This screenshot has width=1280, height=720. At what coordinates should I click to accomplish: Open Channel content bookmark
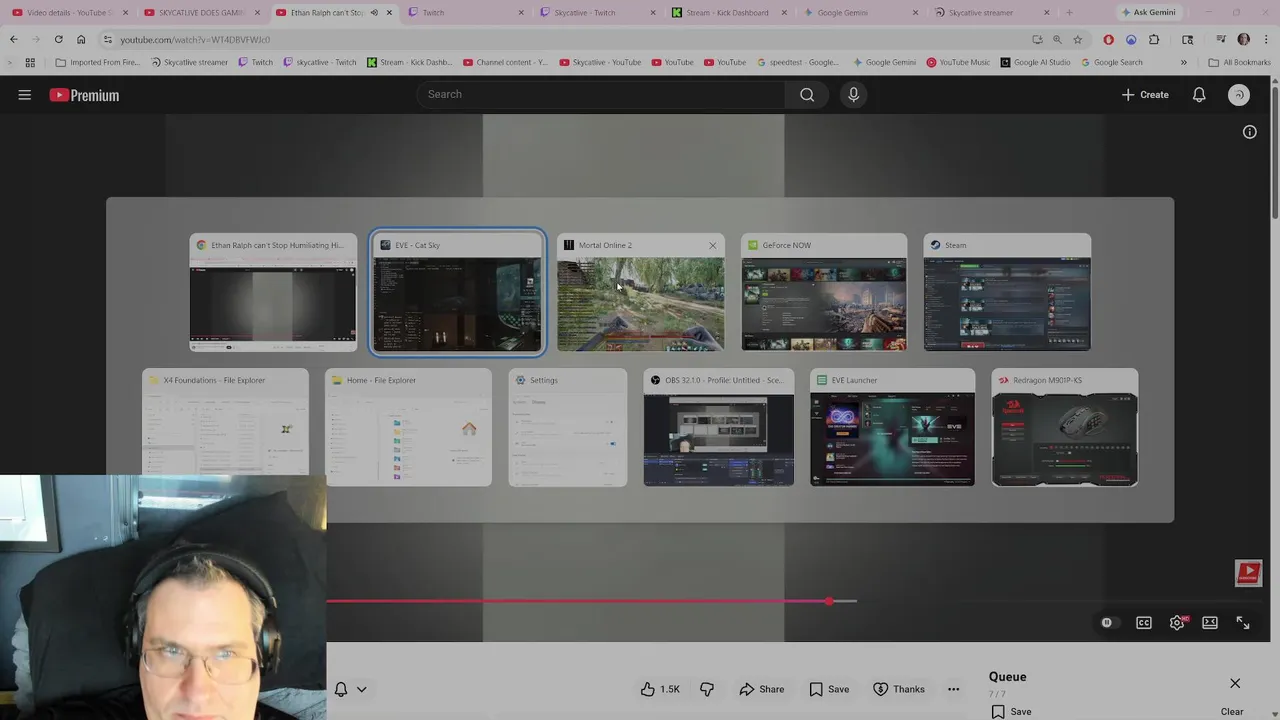505,62
